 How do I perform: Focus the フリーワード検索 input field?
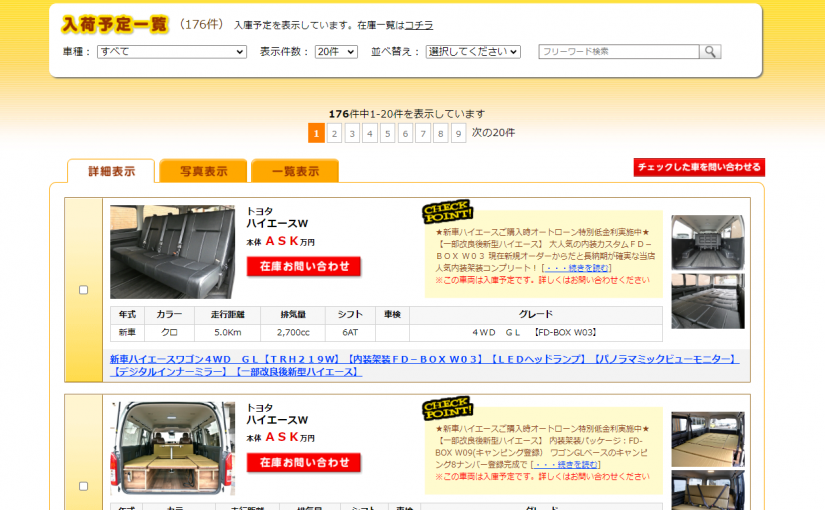[619, 52]
